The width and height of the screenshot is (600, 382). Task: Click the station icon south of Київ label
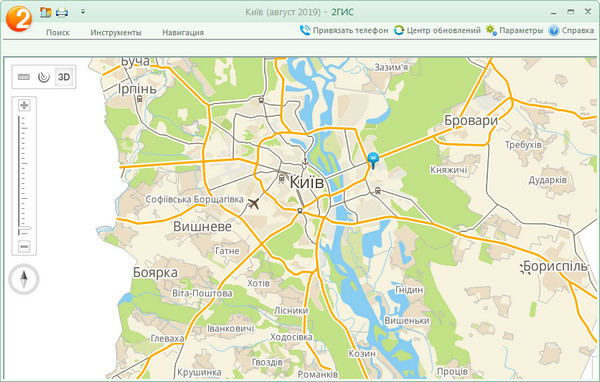[x=300, y=211]
